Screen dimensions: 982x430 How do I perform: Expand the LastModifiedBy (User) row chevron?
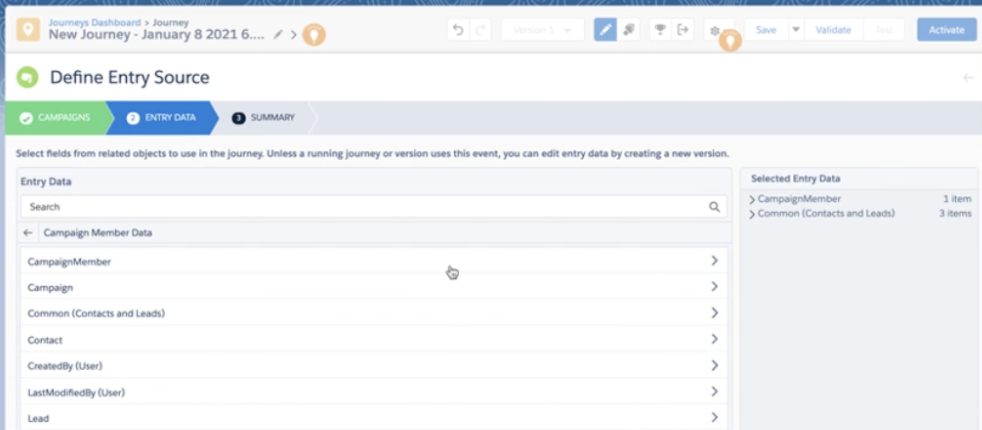[x=714, y=391]
